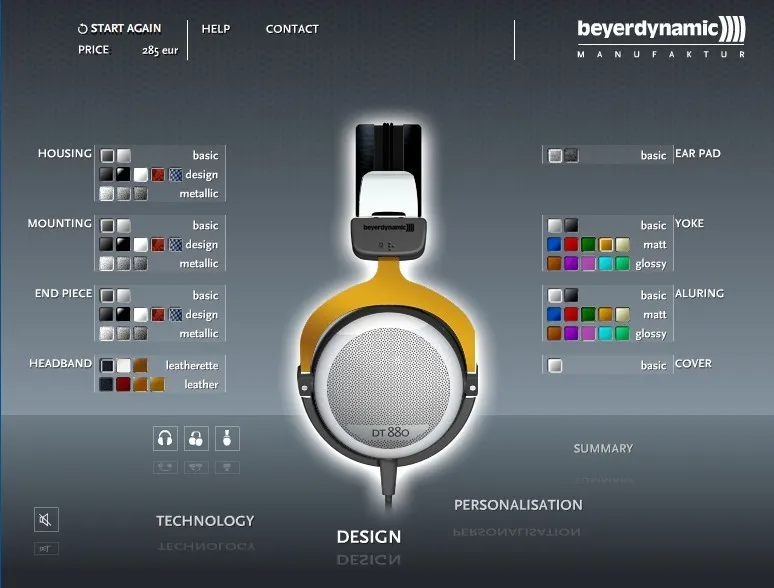Select dark red leather Headband swatch
The image size is (774, 588).
[x=123, y=385]
